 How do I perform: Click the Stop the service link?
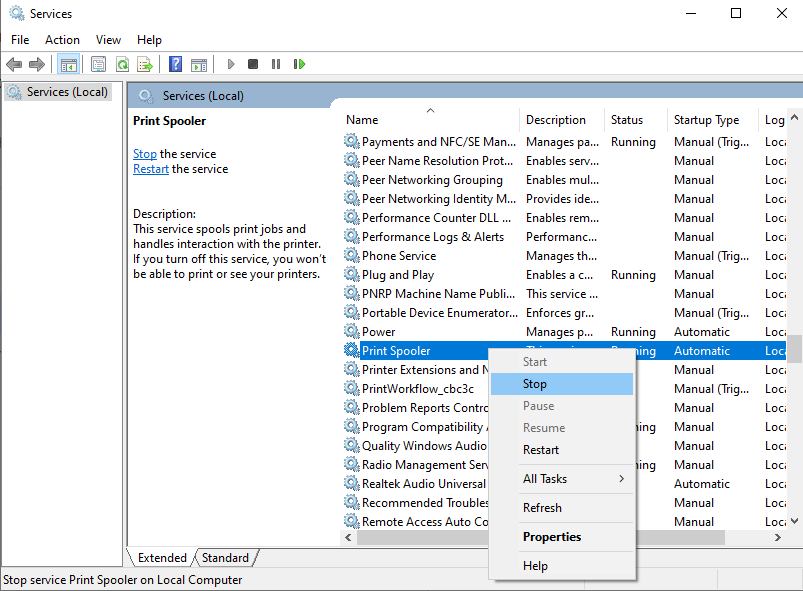[x=145, y=154]
